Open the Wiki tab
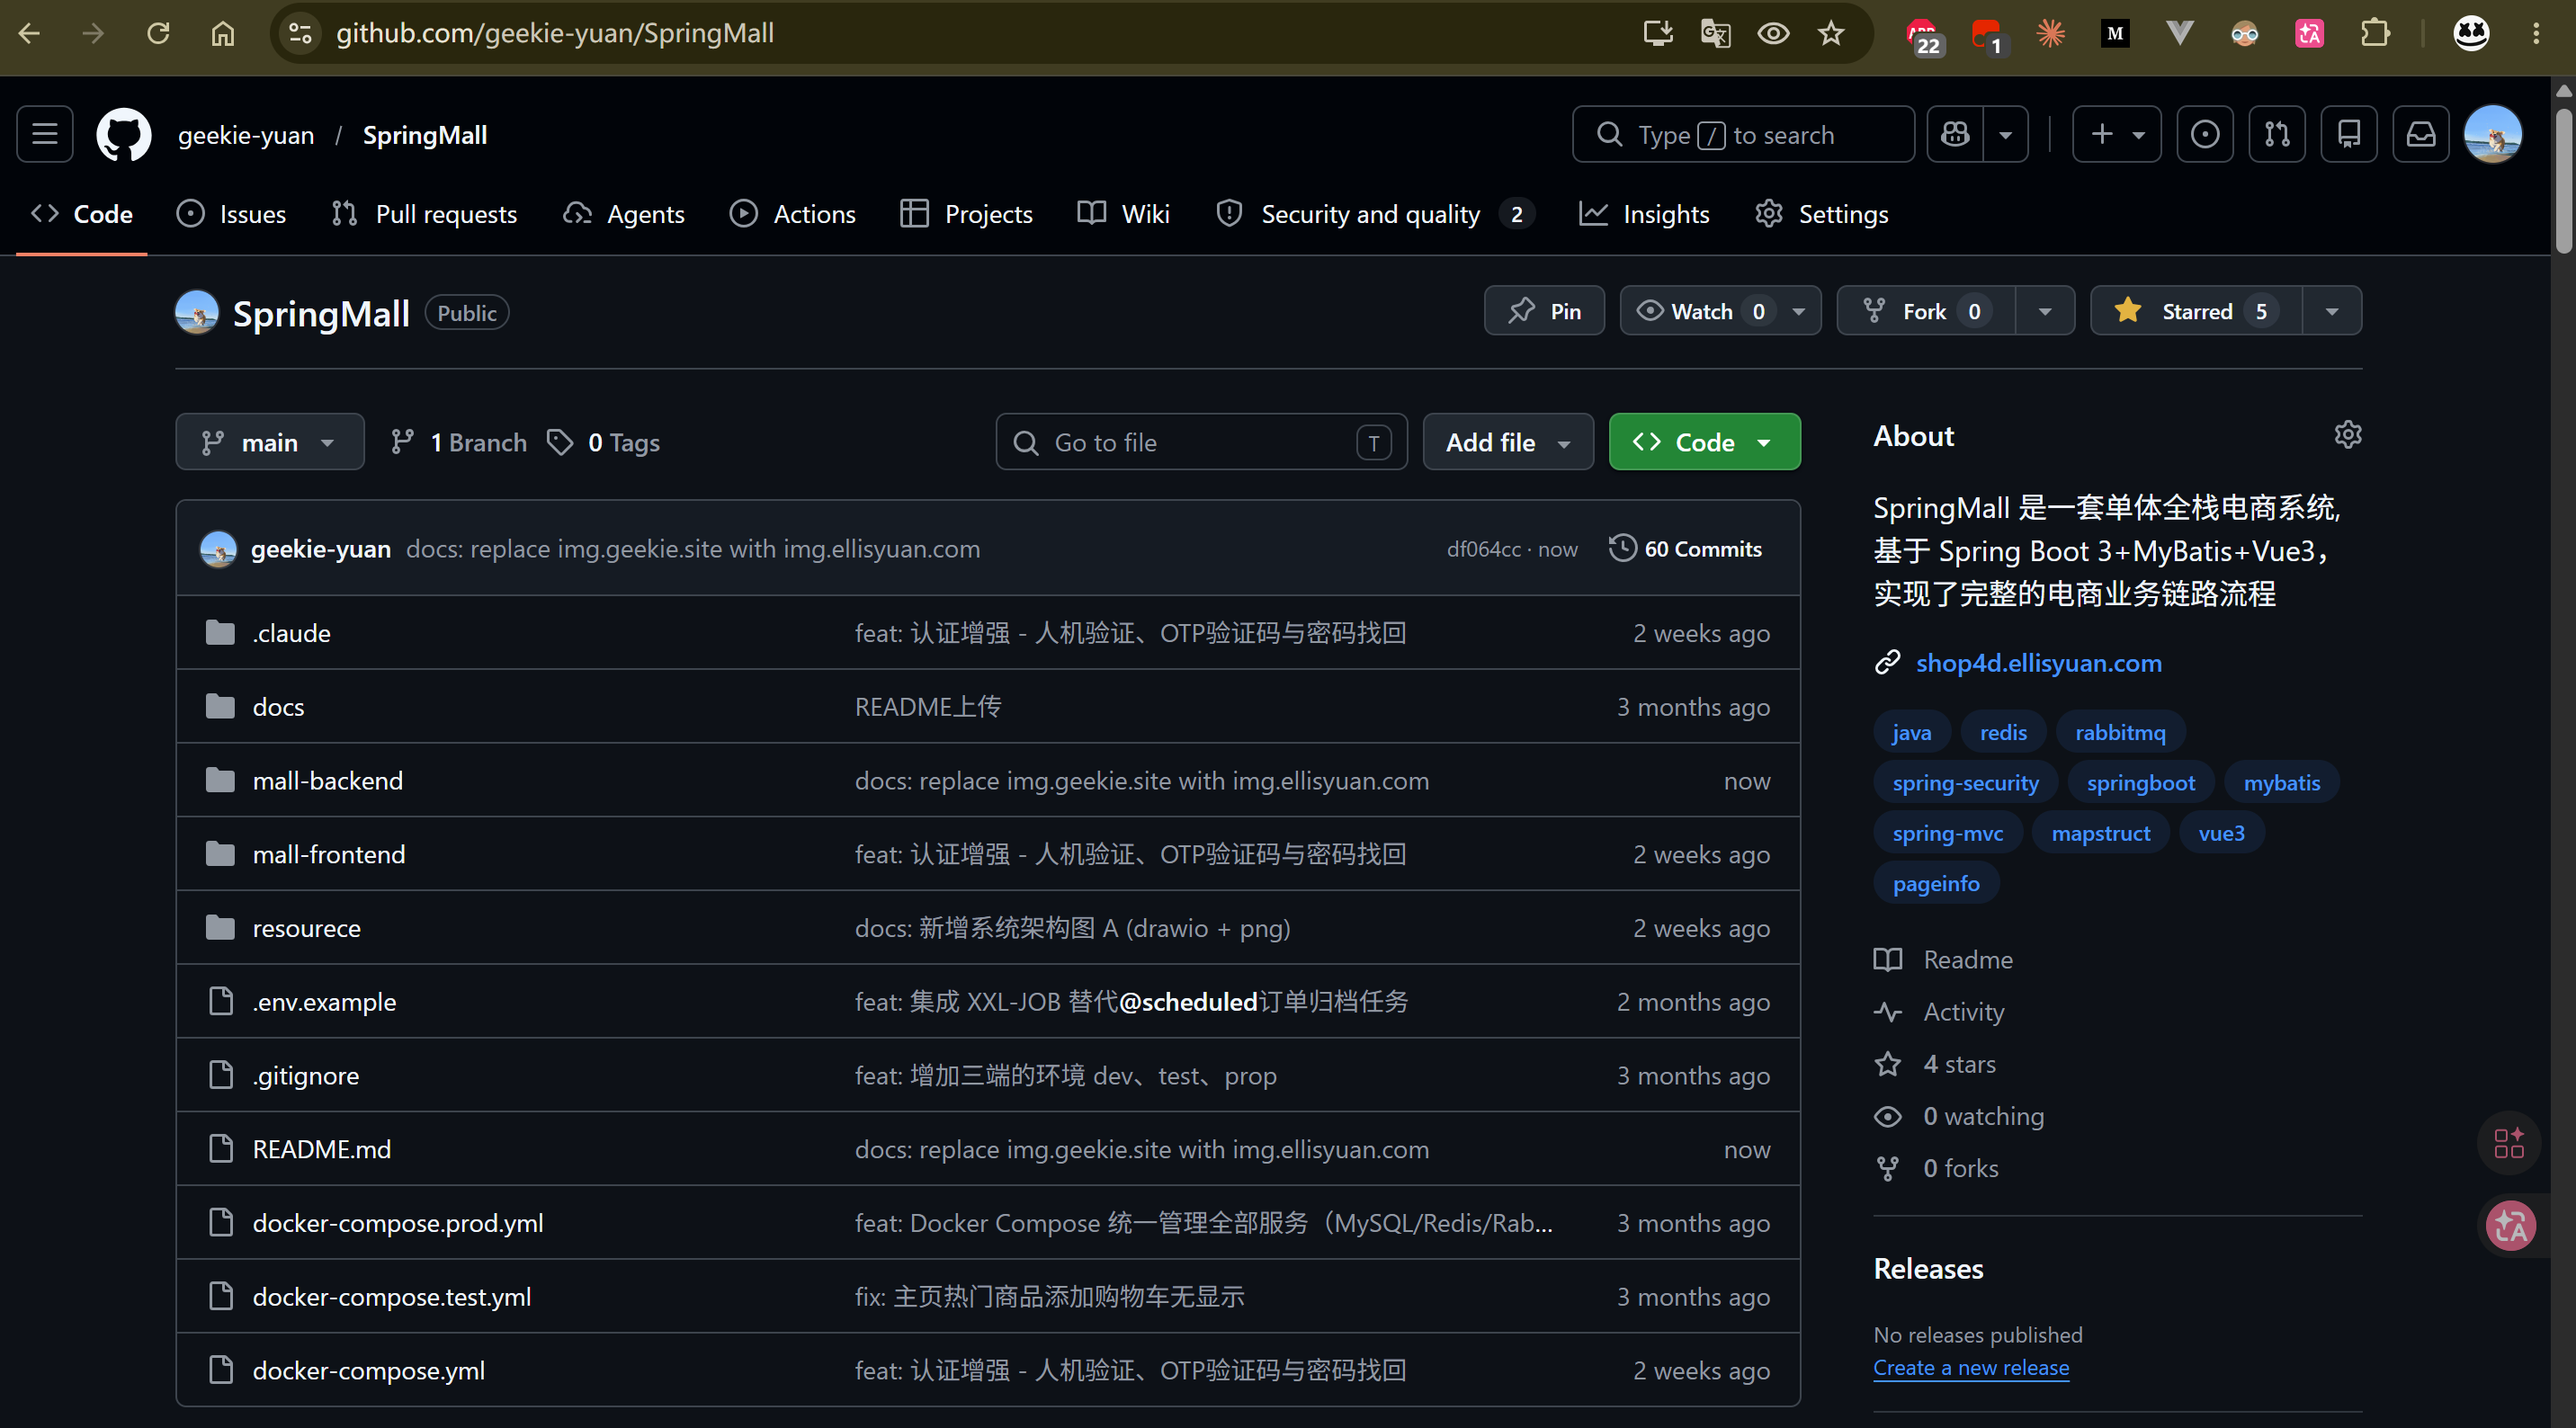Viewport: 2576px width, 1428px height. click(1124, 214)
